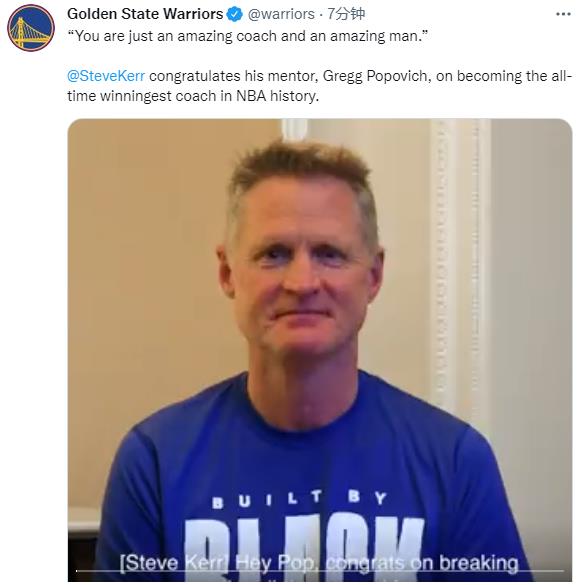Click the video progress bar track

pyautogui.click(x=320, y=570)
